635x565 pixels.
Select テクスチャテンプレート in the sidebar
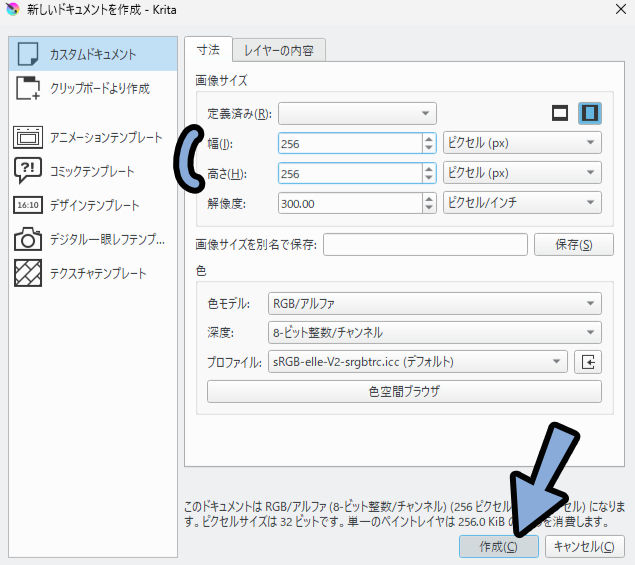click(x=93, y=273)
